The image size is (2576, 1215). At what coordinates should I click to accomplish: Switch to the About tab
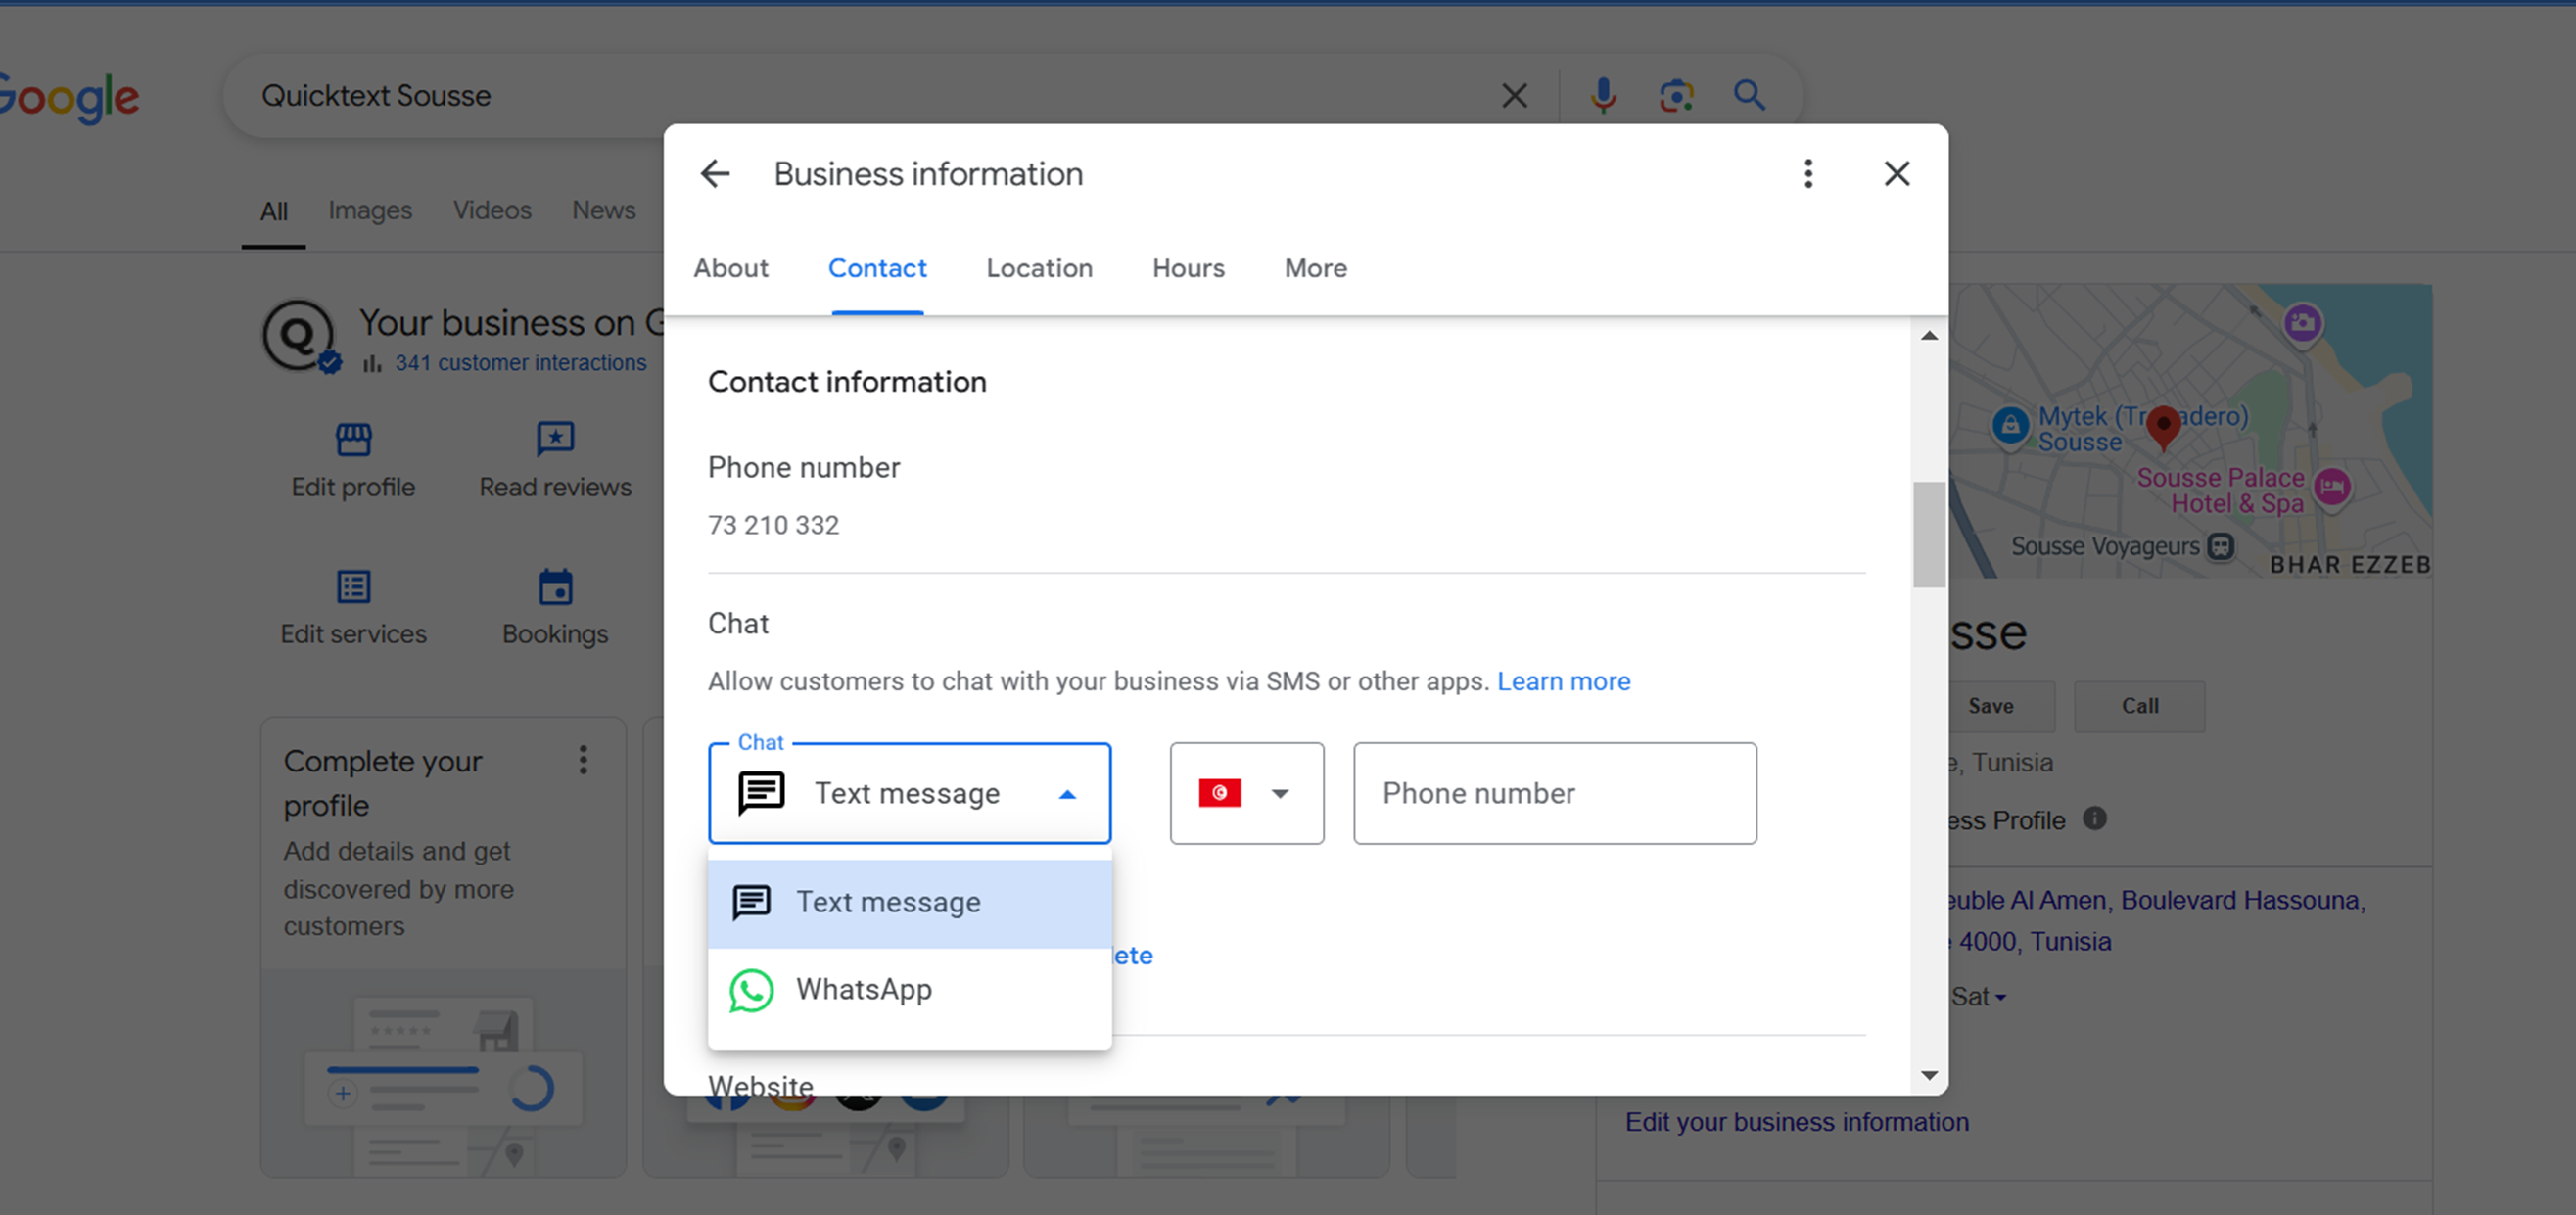pos(731,268)
